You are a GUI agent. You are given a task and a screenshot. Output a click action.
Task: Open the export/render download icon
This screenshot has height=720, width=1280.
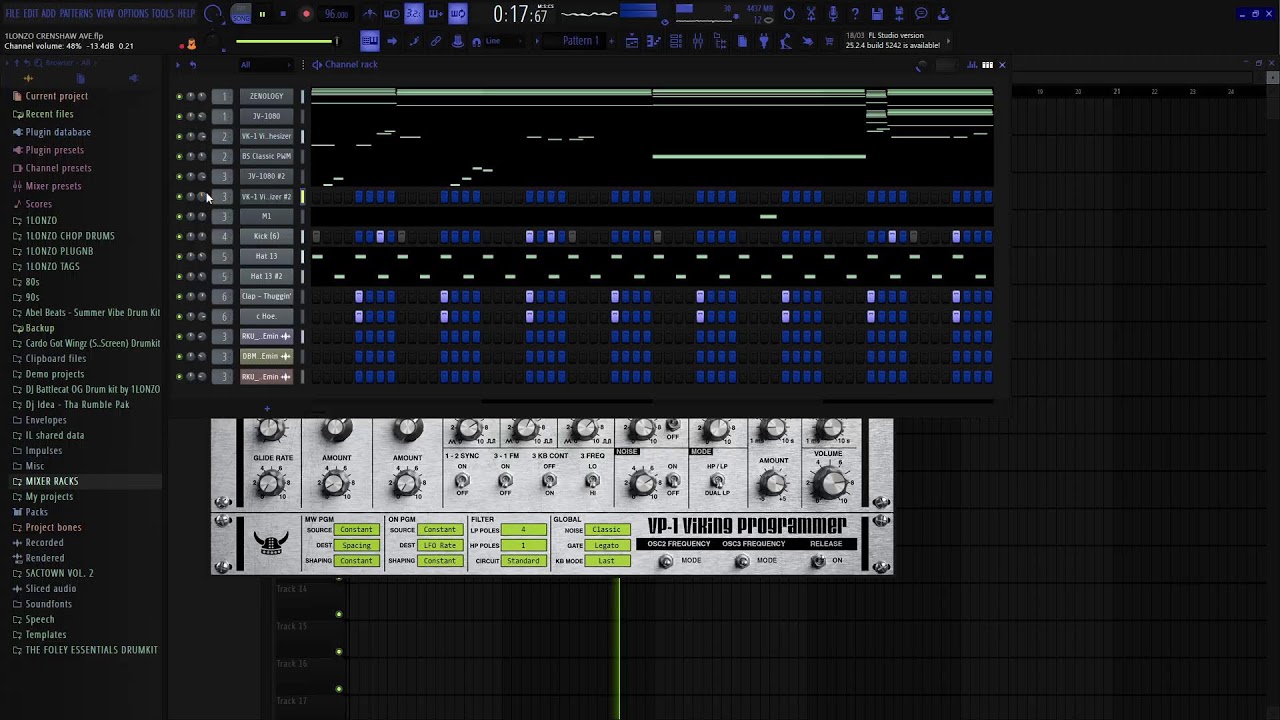click(x=943, y=14)
